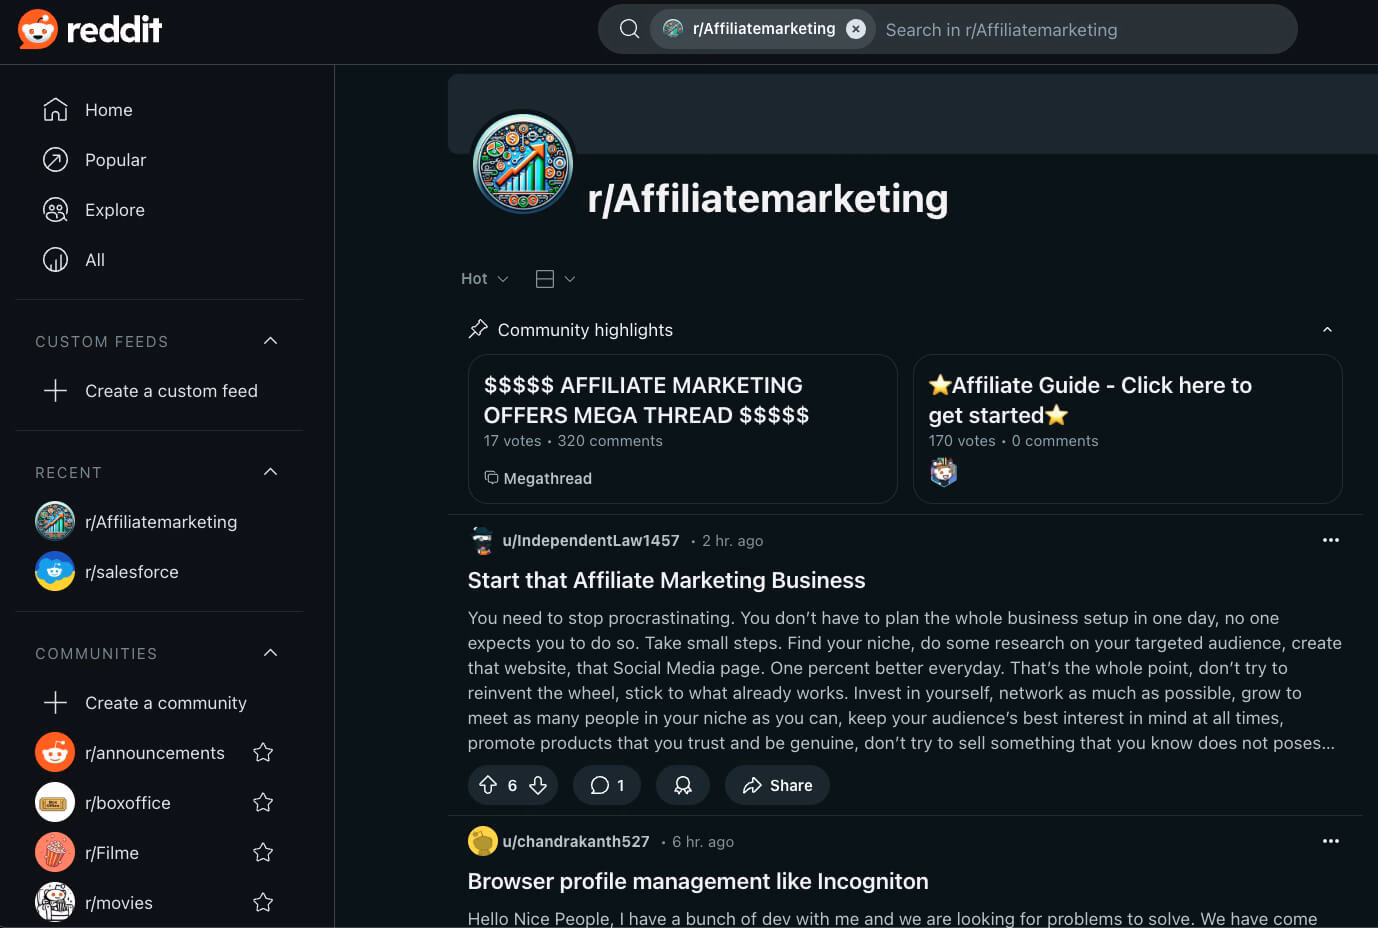Star the r/movies community
Screen dimensions: 1378x928
tap(263, 903)
